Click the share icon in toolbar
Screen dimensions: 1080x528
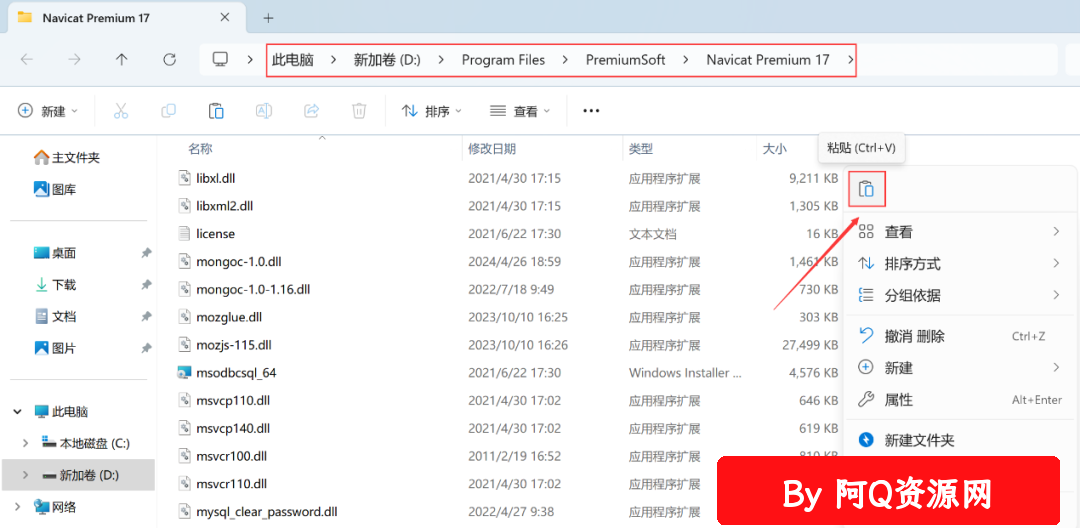point(311,111)
